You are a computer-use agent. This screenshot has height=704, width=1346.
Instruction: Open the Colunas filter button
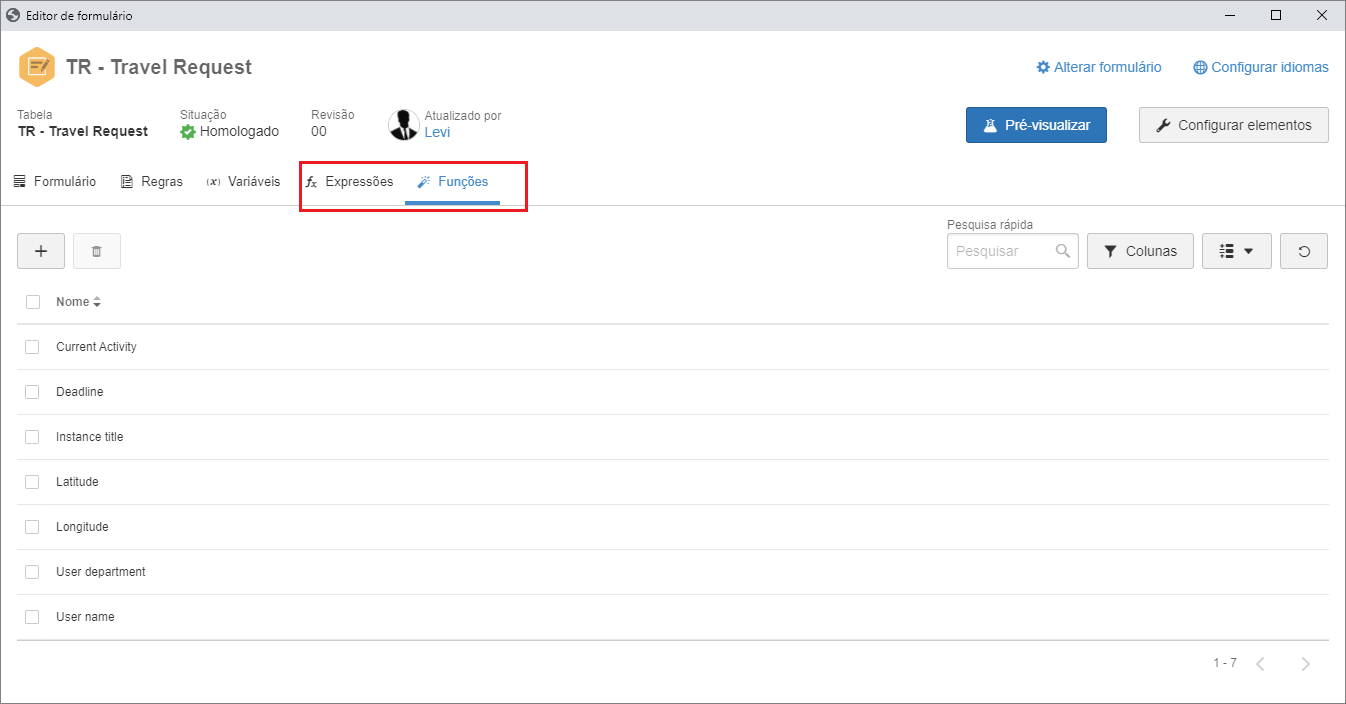(x=1140, y=251)
